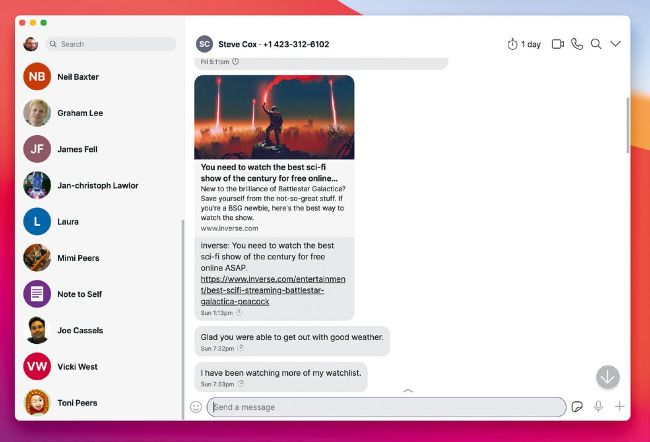650x442 pixels.
Task: Open the sticker picker
Action: 577,407
